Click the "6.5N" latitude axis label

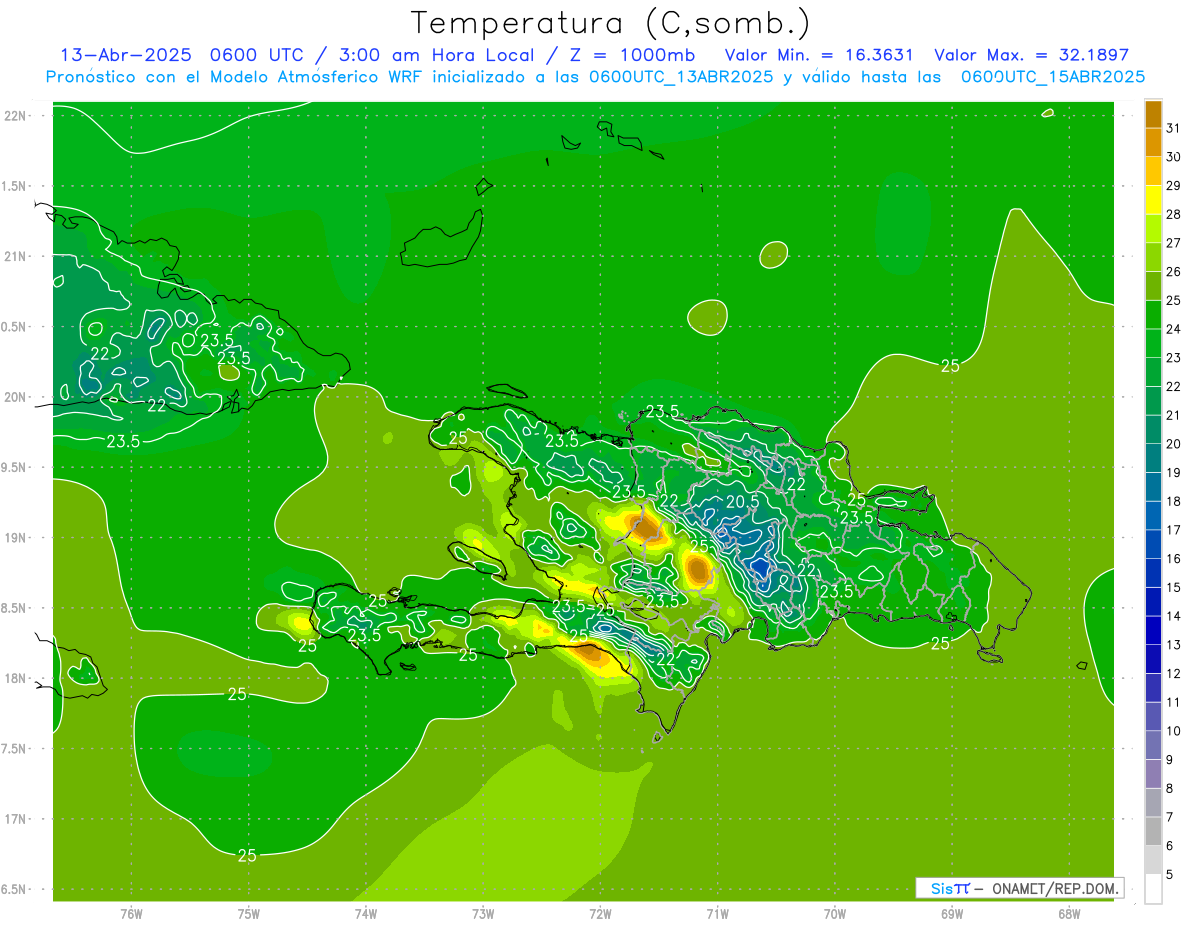click(15, 889)
